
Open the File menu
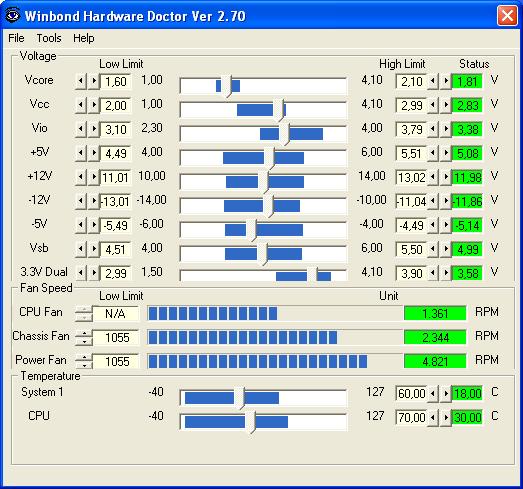point(16,38)
